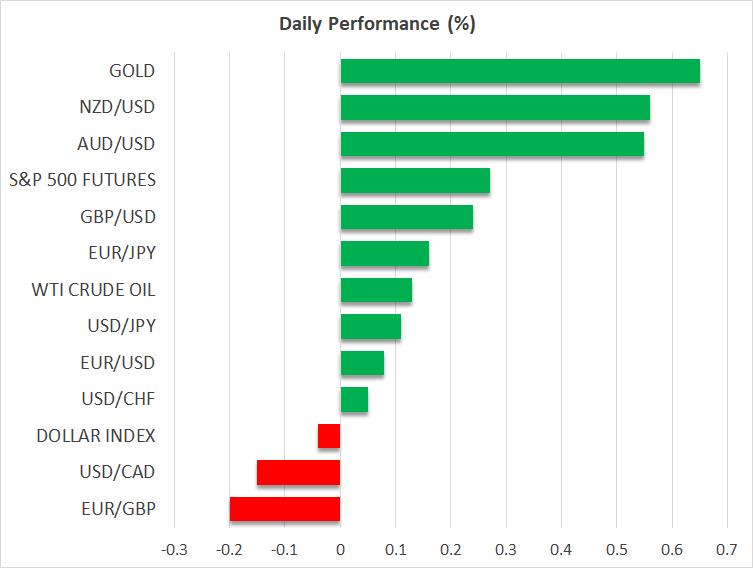Click the GOLD axis label
The image size is (753, 568).
click(133, 71)
